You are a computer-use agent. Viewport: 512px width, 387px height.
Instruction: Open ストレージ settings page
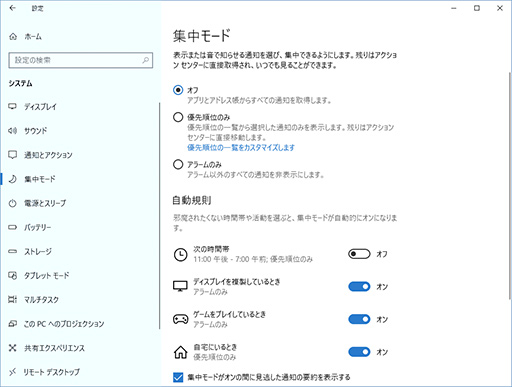[80, 251]
